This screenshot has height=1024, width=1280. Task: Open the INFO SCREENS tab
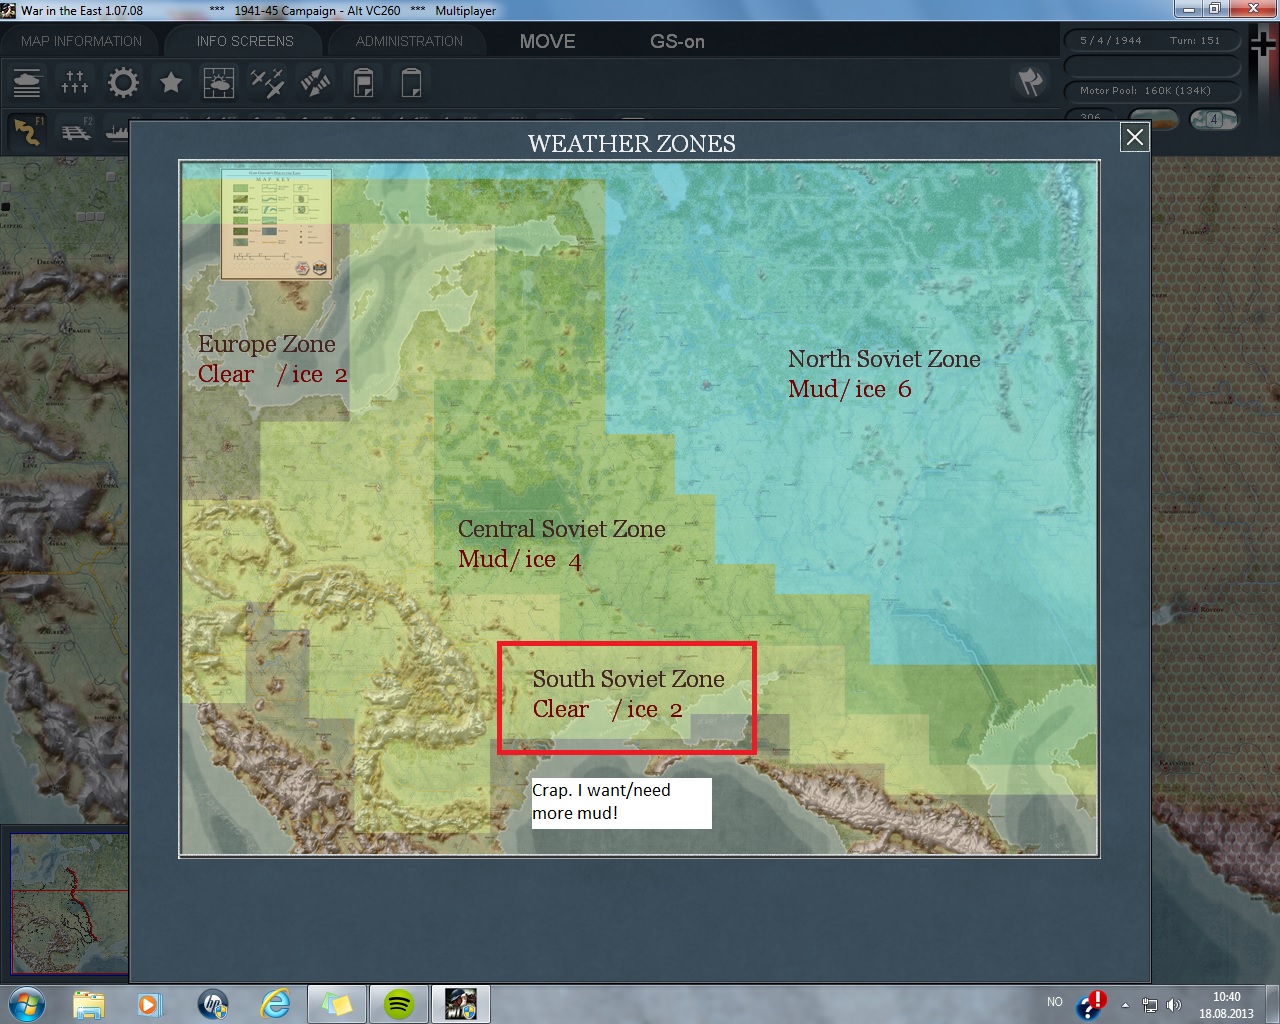245,41
